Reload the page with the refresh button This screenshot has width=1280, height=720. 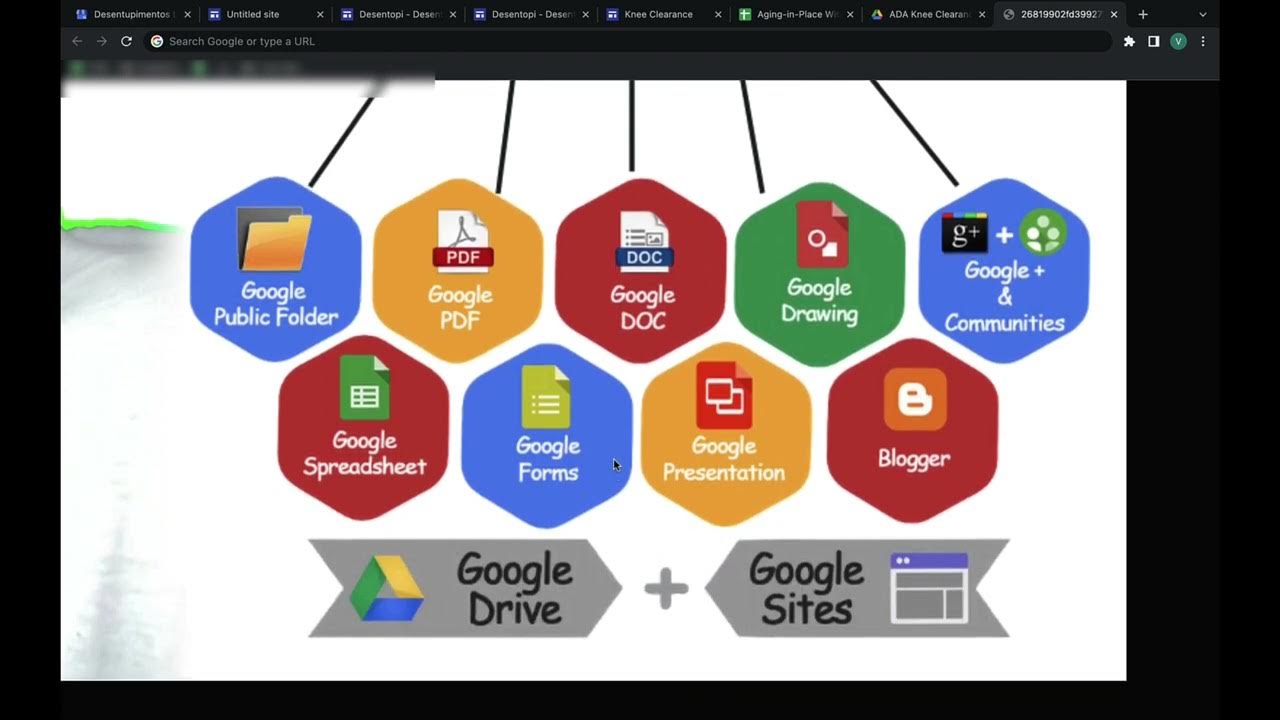pos(126,41)
